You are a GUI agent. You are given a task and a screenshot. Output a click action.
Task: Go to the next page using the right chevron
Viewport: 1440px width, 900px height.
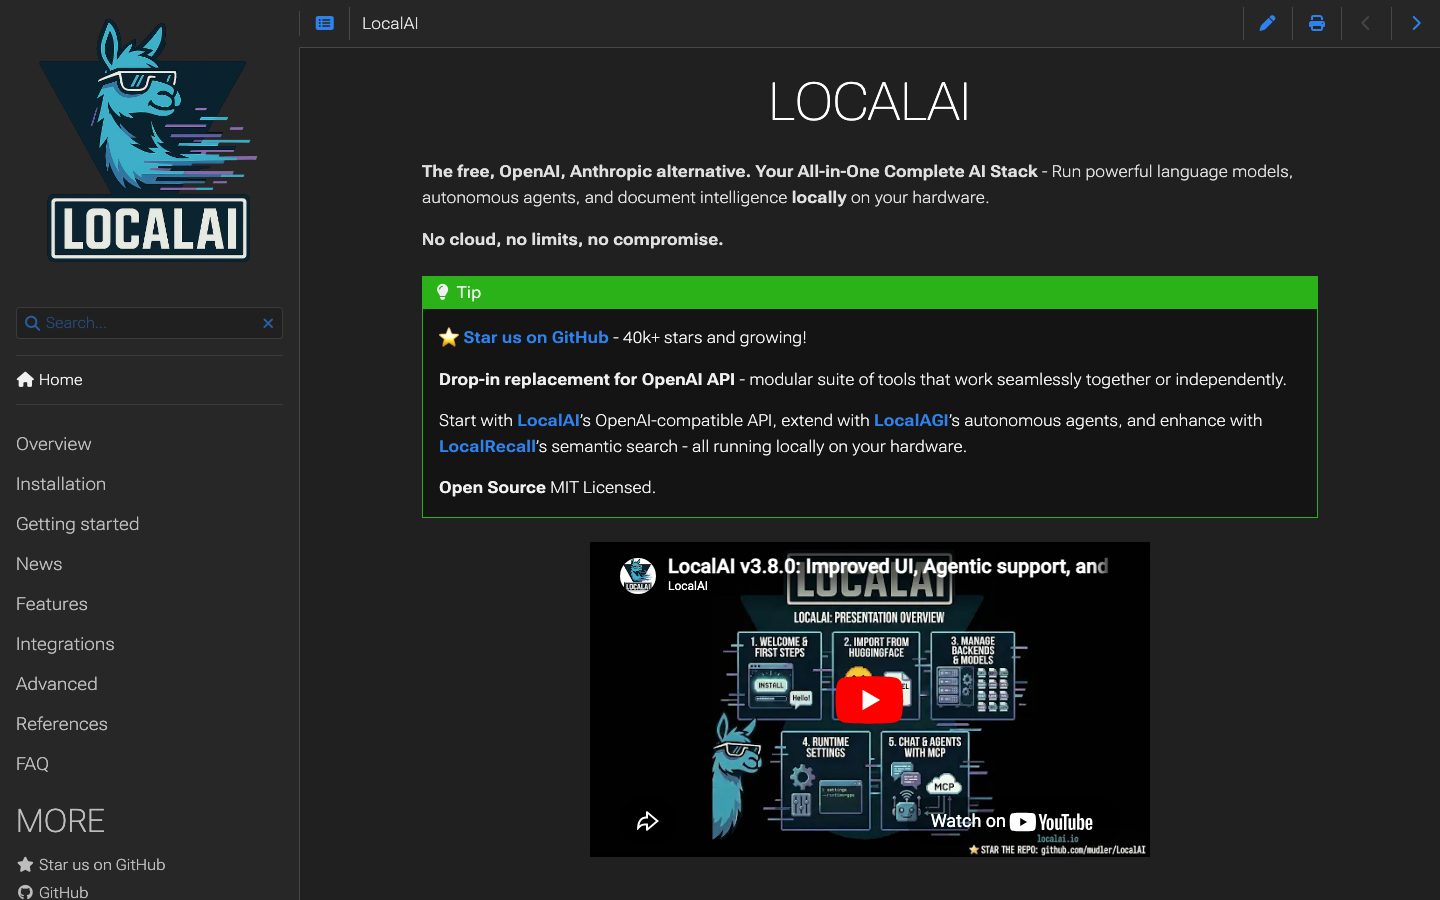pyautogui.click(x=1416, y=22)
